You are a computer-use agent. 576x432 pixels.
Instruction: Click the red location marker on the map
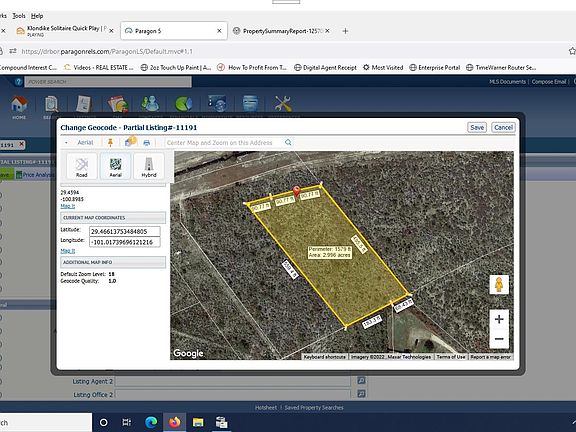(296, 191)
